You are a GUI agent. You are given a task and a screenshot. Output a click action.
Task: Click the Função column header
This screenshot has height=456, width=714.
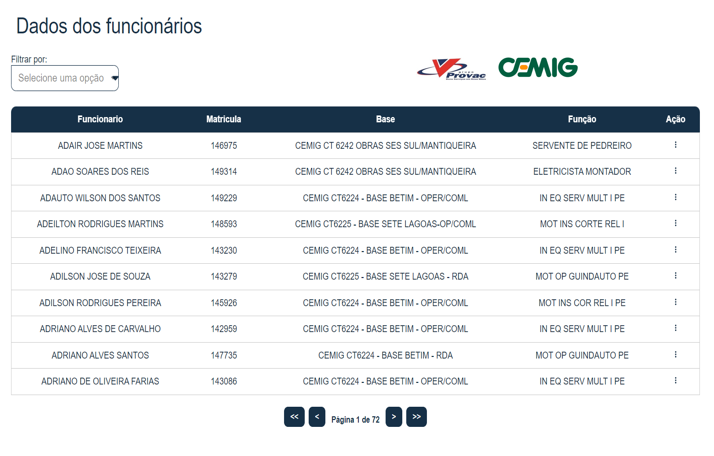click(582, 119)
